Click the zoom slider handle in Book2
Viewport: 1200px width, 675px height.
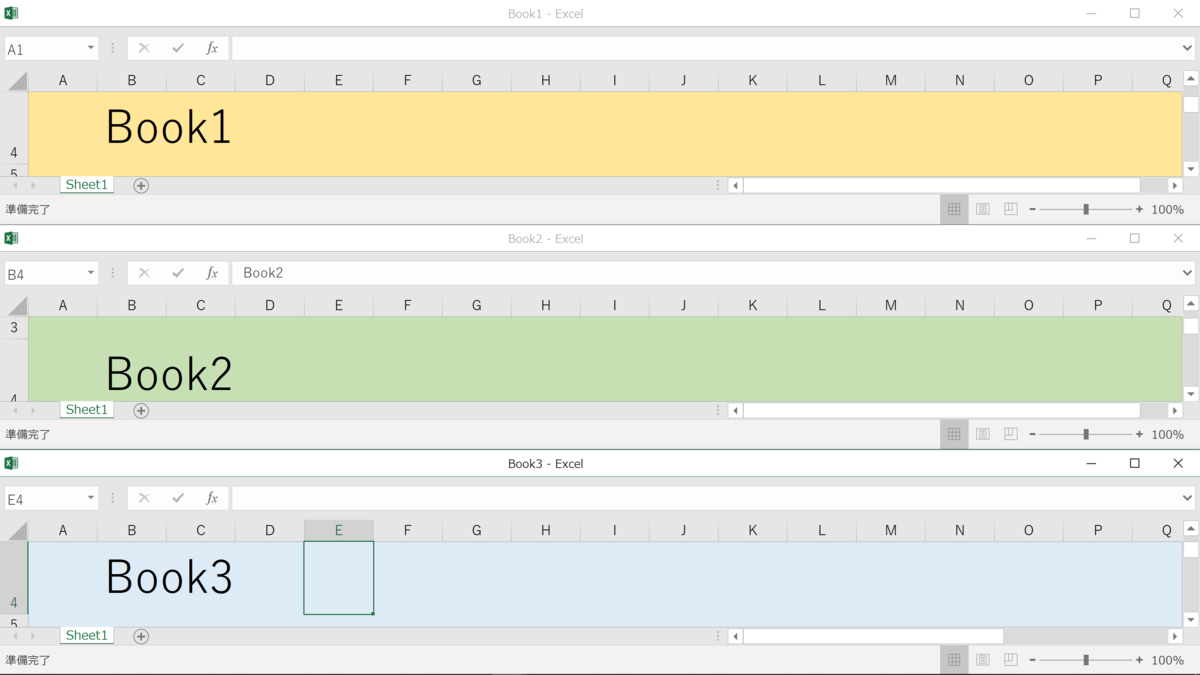point(1086,434)
